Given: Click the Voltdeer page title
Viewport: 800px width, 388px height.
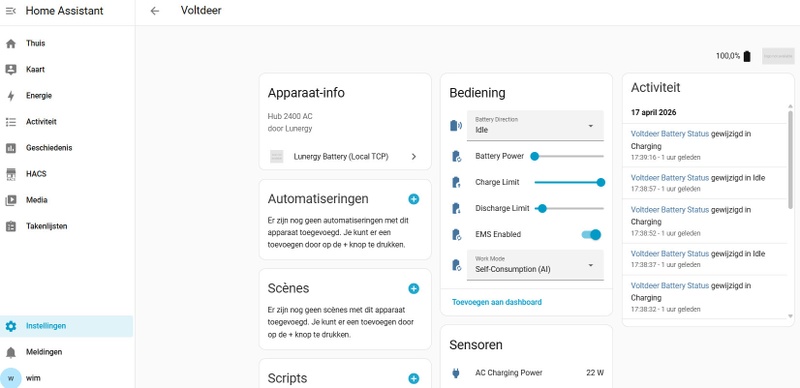Looking at the screenshot, I should (201, 10).
